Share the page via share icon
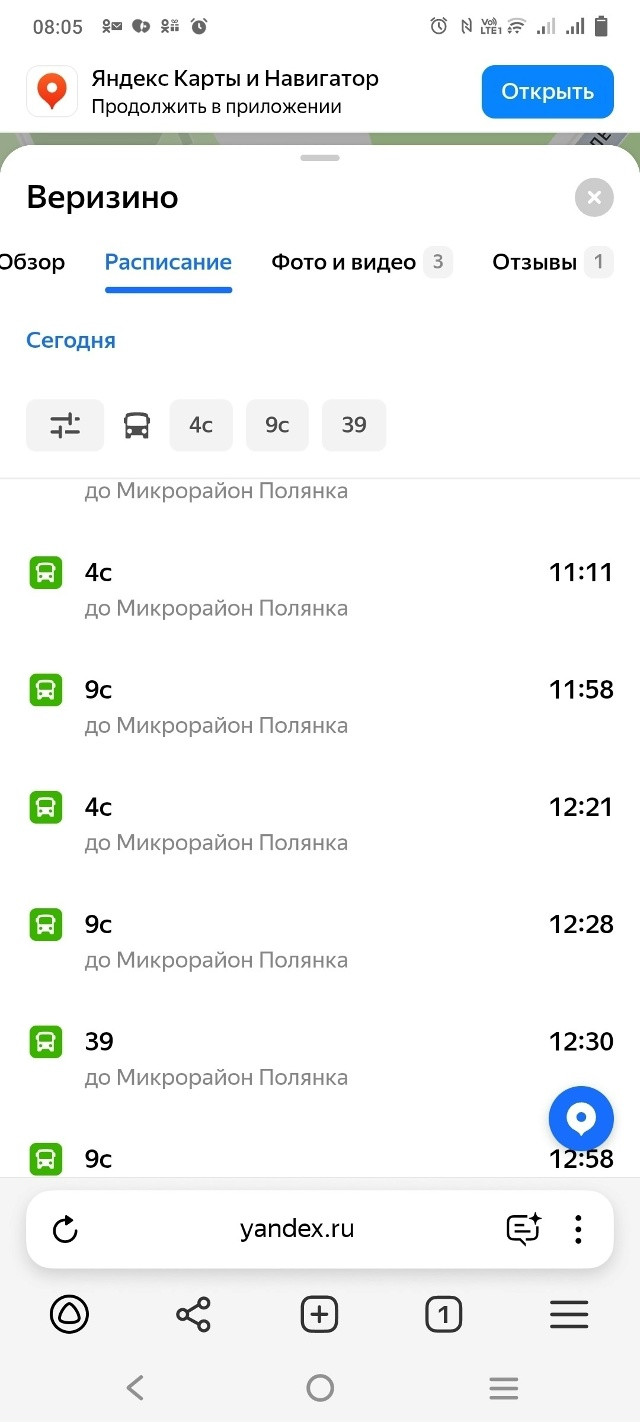Image resolution: width=640 pixels, height=1422 pixels. click(193, 1314)
